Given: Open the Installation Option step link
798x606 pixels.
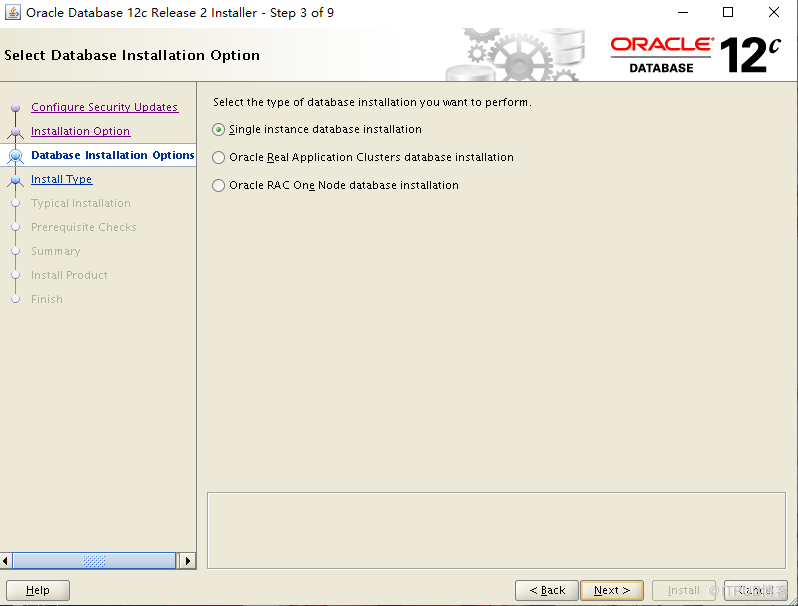Looking at the screenshot, I should point(80,131).
